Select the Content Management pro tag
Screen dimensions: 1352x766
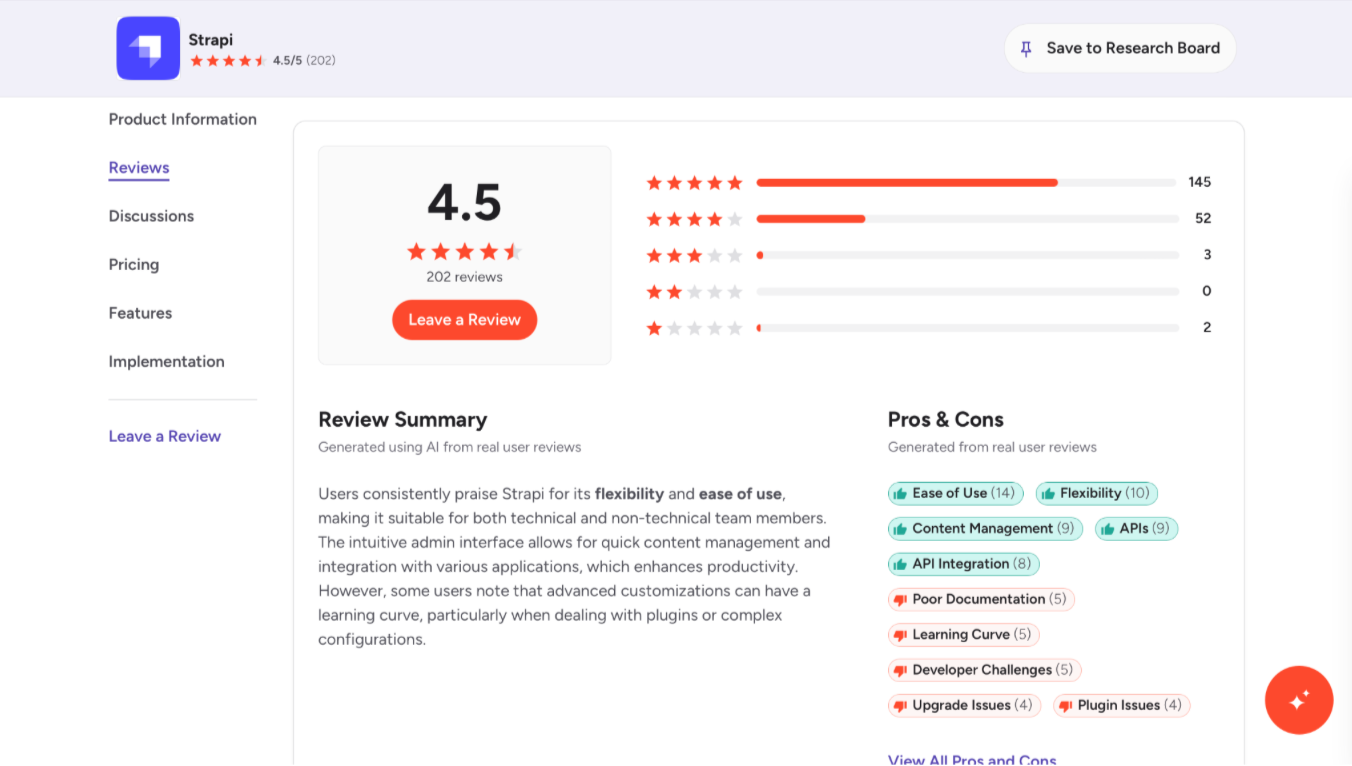point(984,529)
